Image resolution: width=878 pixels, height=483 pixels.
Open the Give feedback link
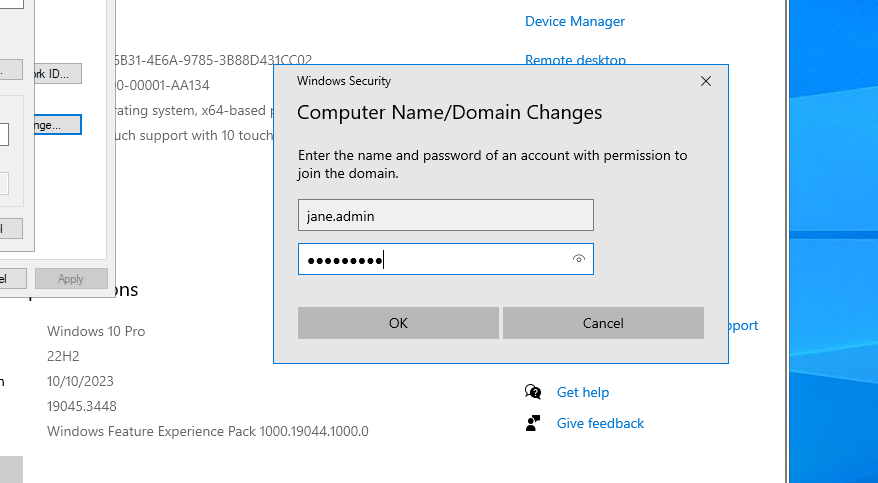[x=600, y=423]
